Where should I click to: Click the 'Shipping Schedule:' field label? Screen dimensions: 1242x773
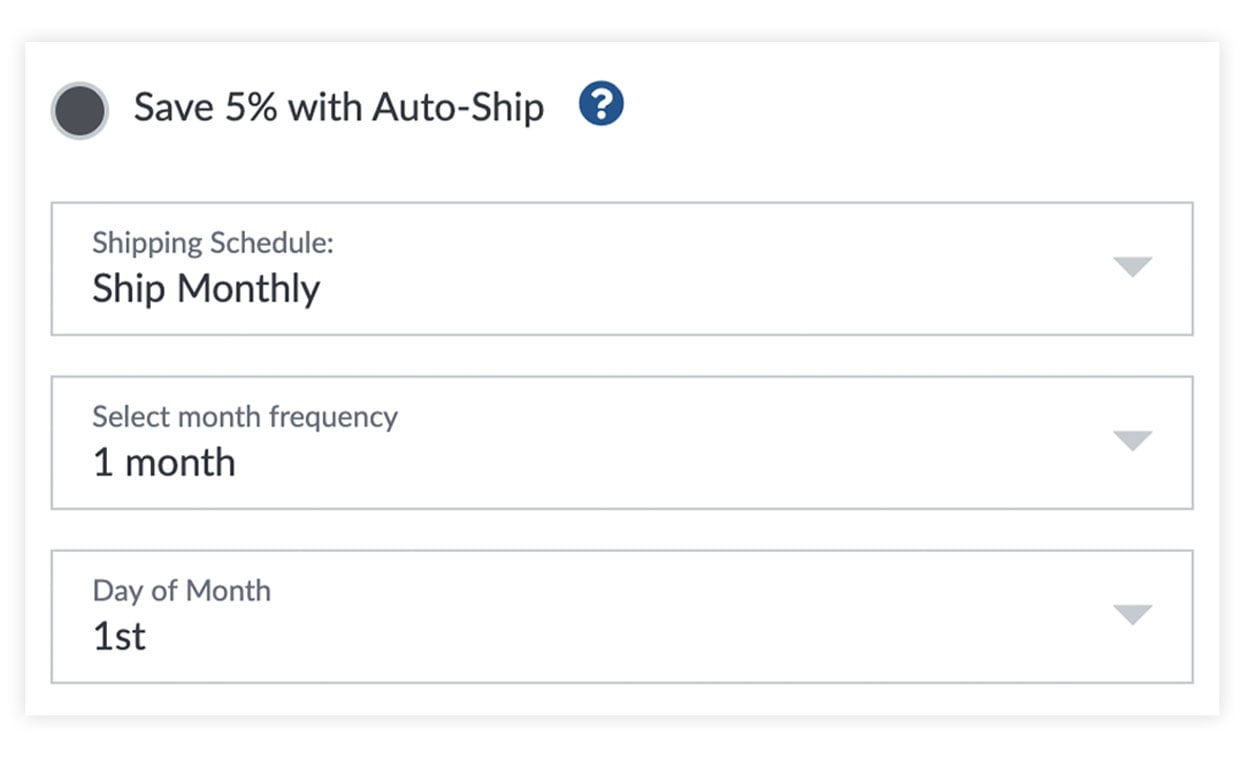(x=212, y=243)
